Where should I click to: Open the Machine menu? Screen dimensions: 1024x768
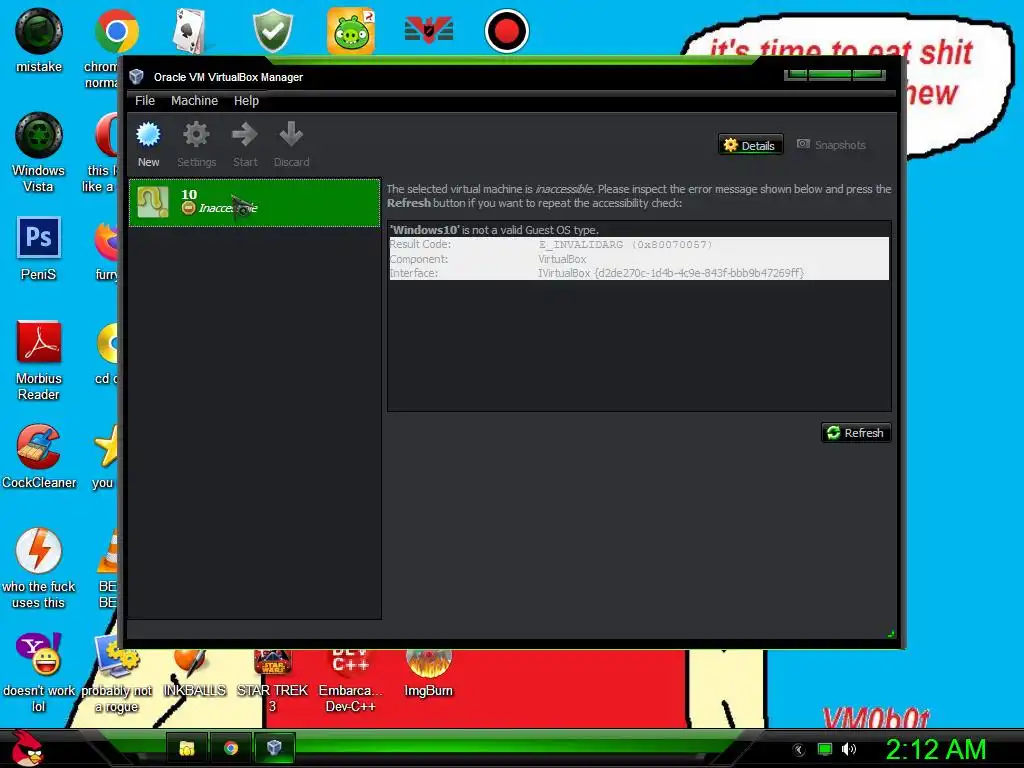pyautogui.click(x=194, y=101)
